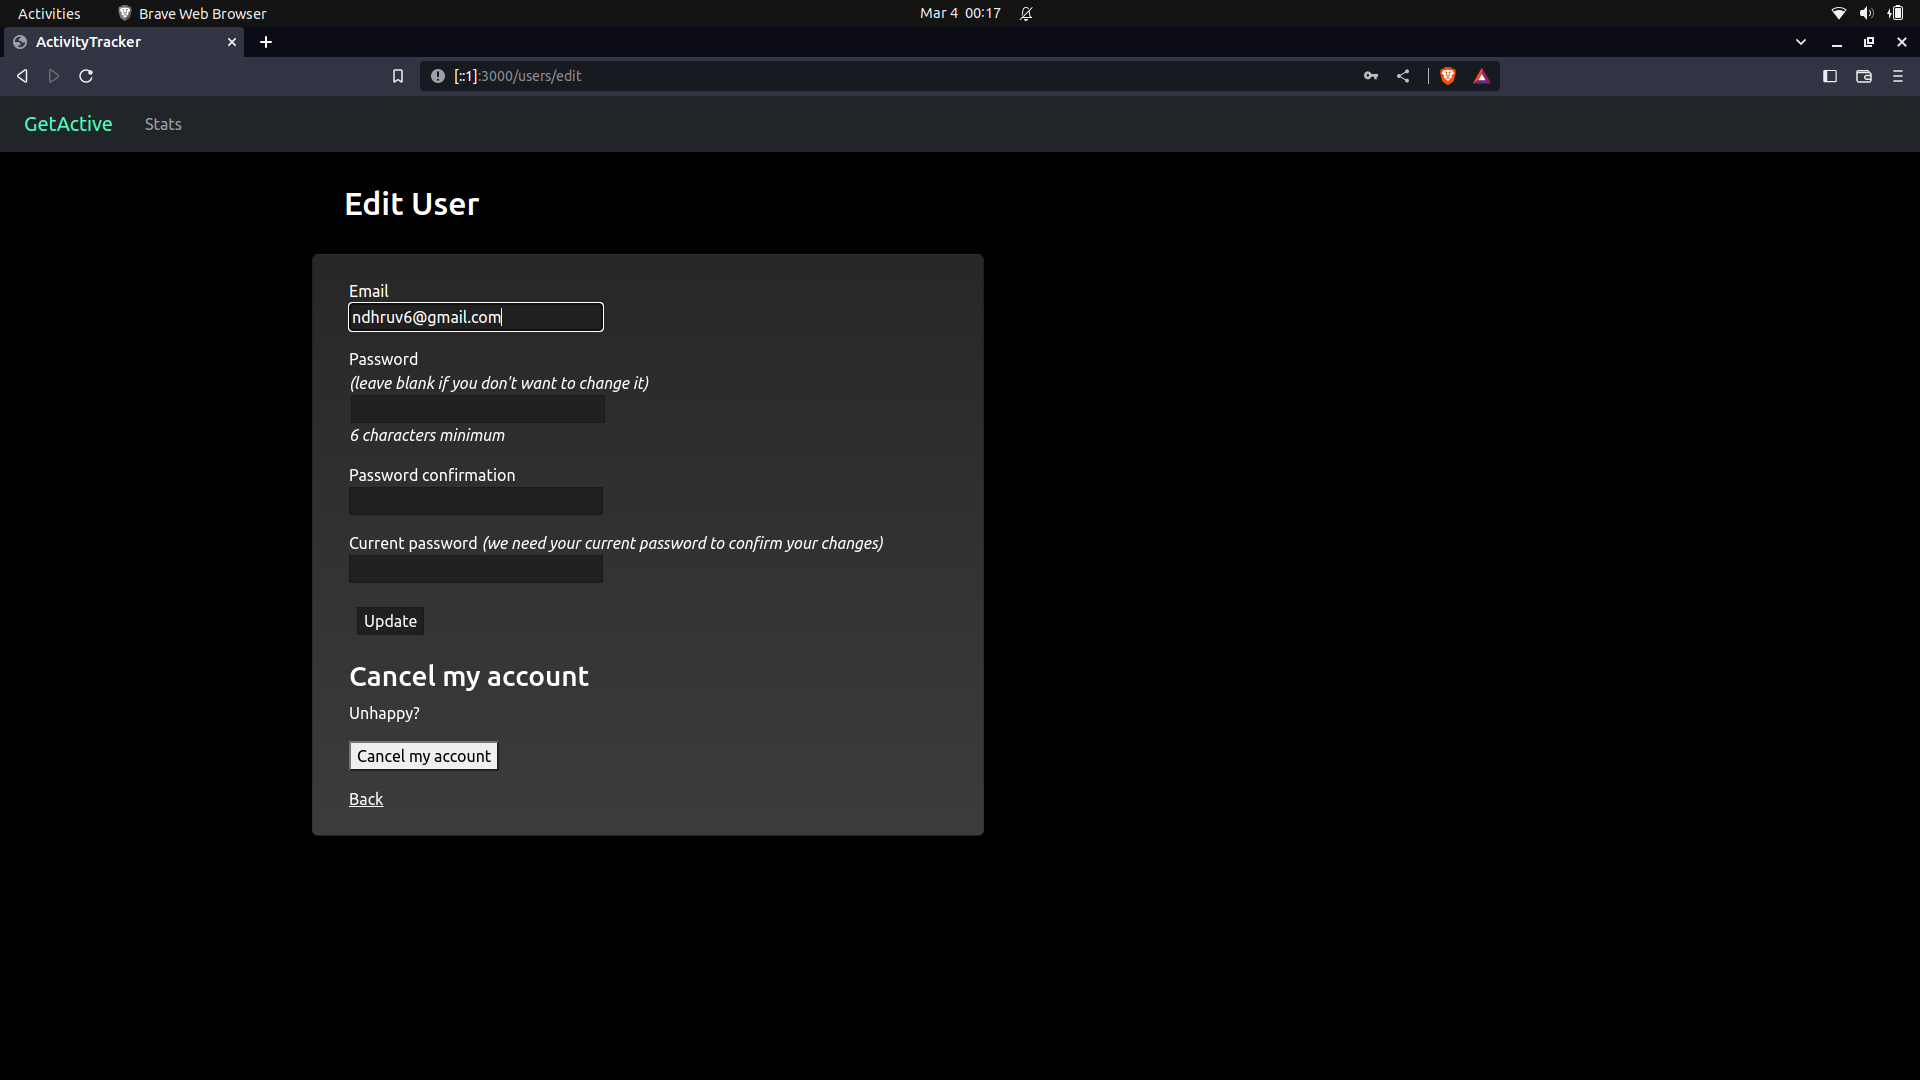Submit changes with the Update button
The height and width of the screenshot is (1080, 1920).
(389, 620)
